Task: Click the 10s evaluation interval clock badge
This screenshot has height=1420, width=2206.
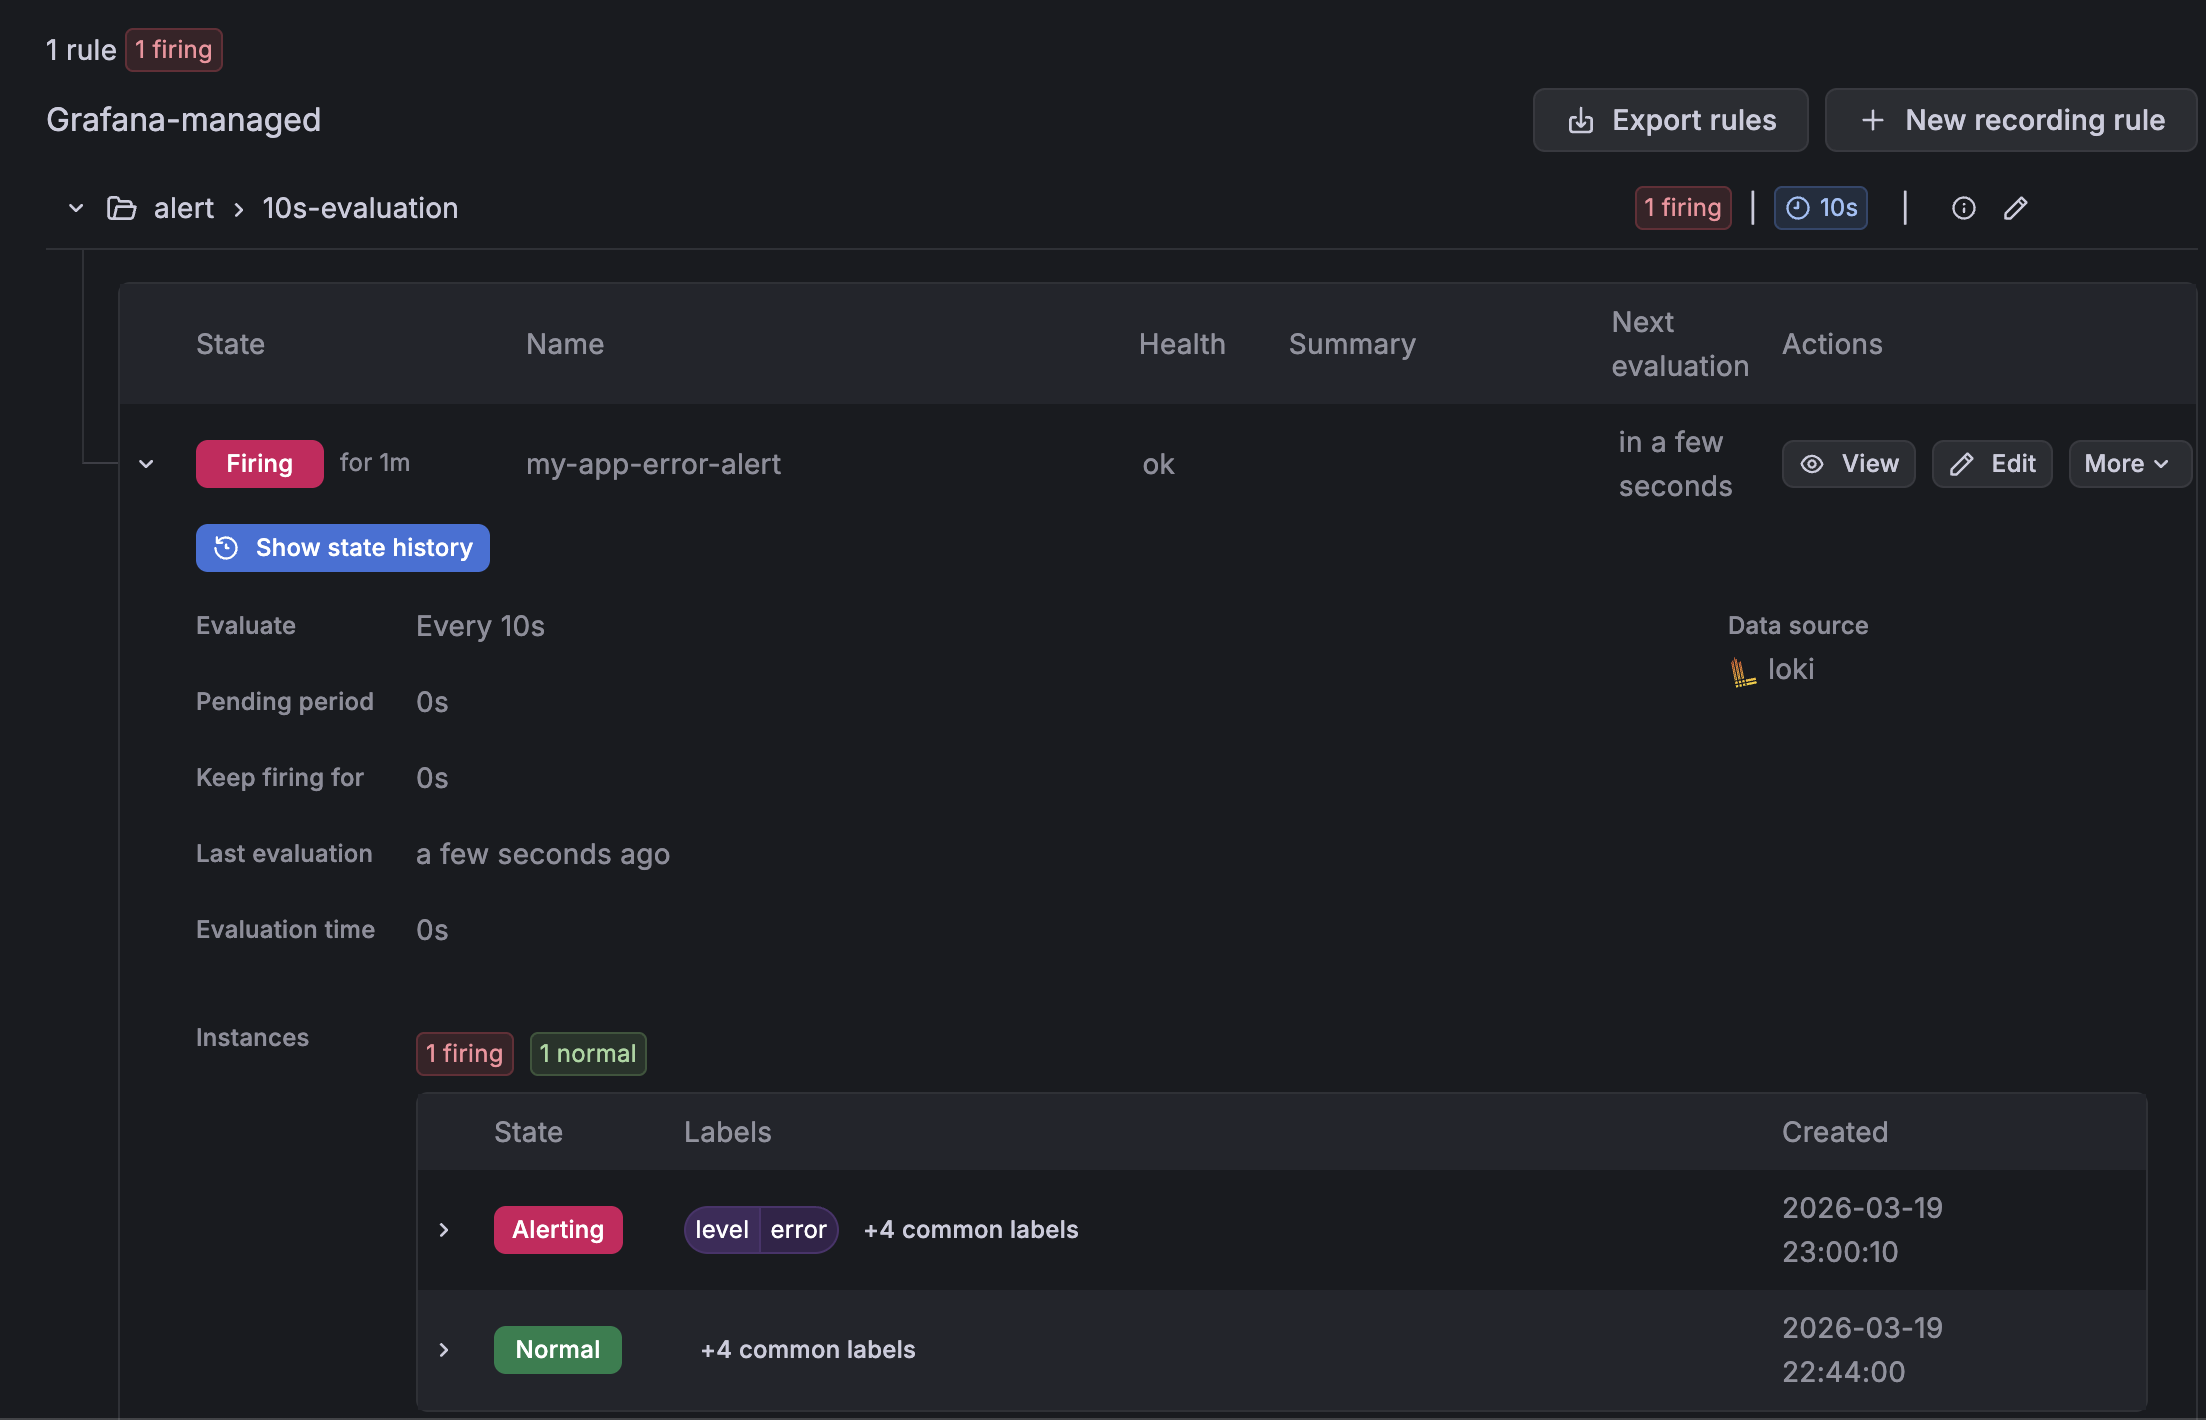Action: (x=1820, y=208)
